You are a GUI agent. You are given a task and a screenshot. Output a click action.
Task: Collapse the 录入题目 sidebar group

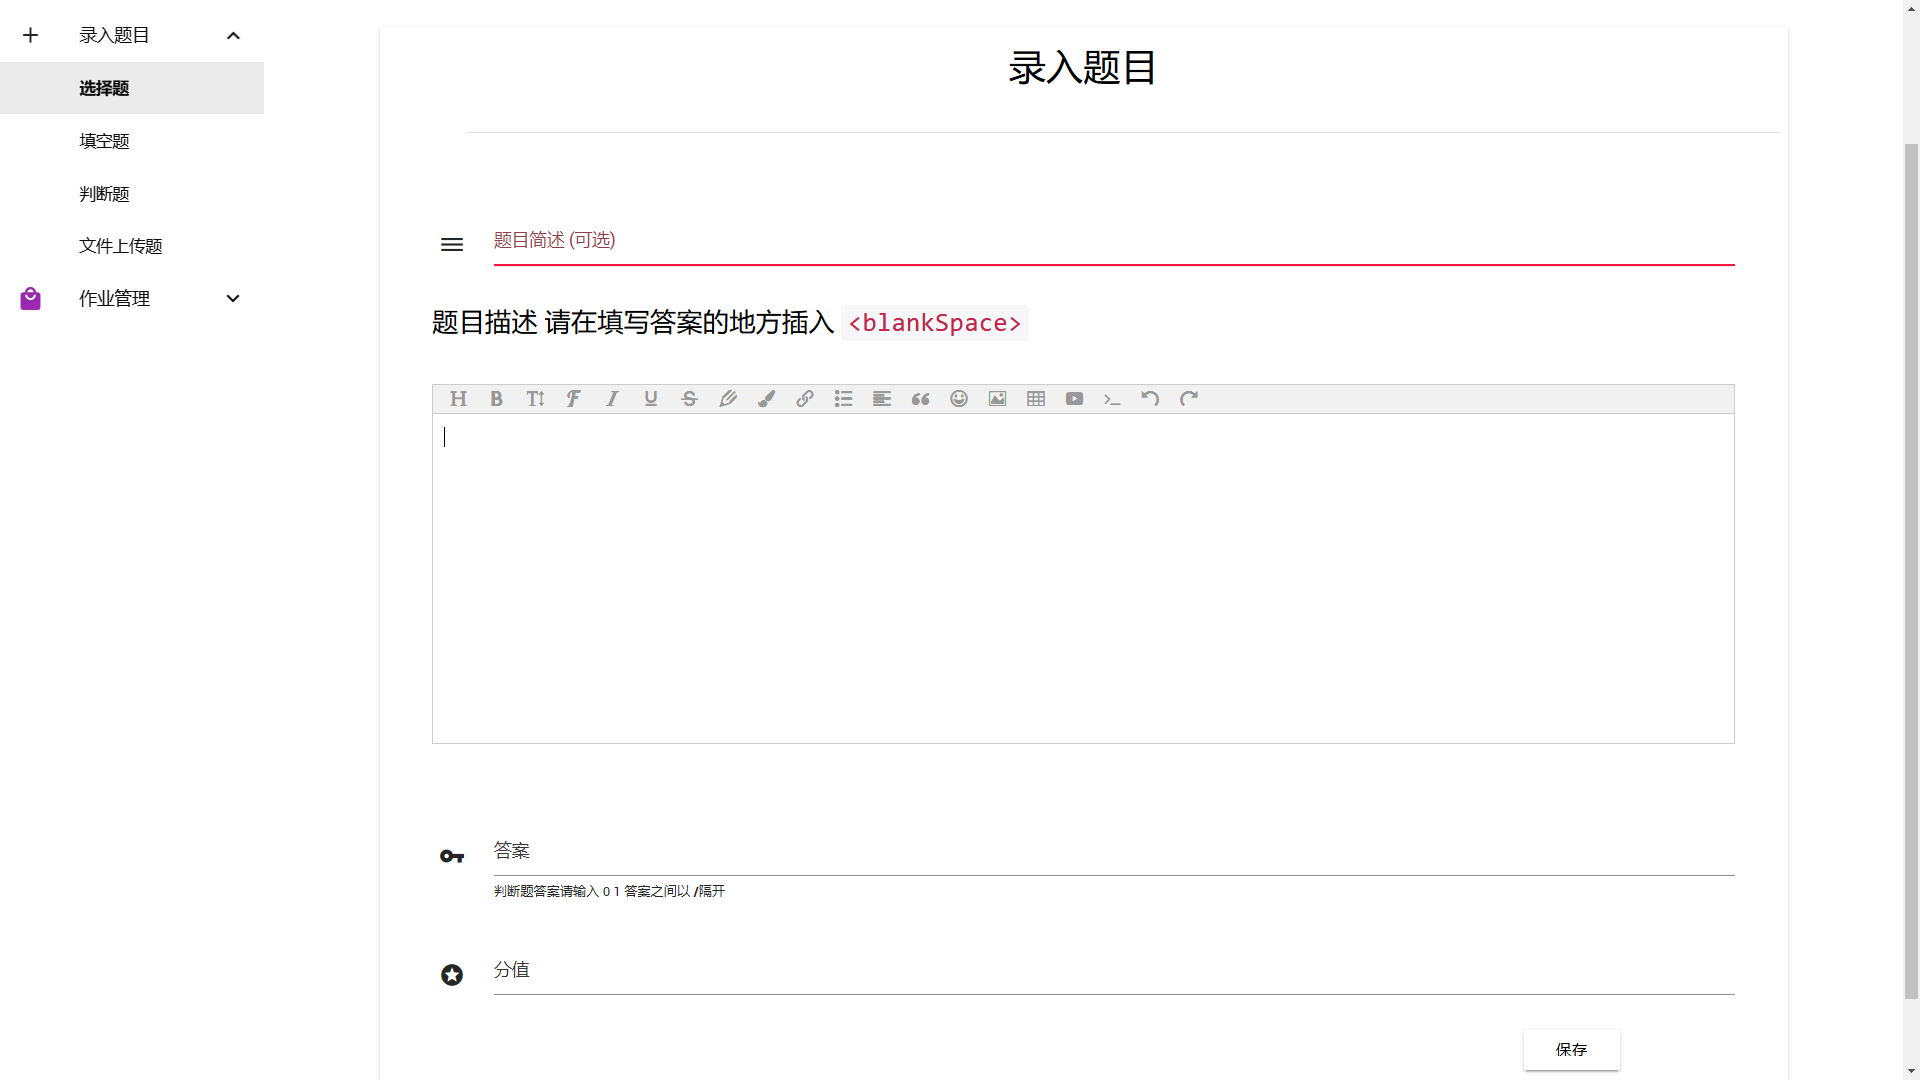pos(233,36)
